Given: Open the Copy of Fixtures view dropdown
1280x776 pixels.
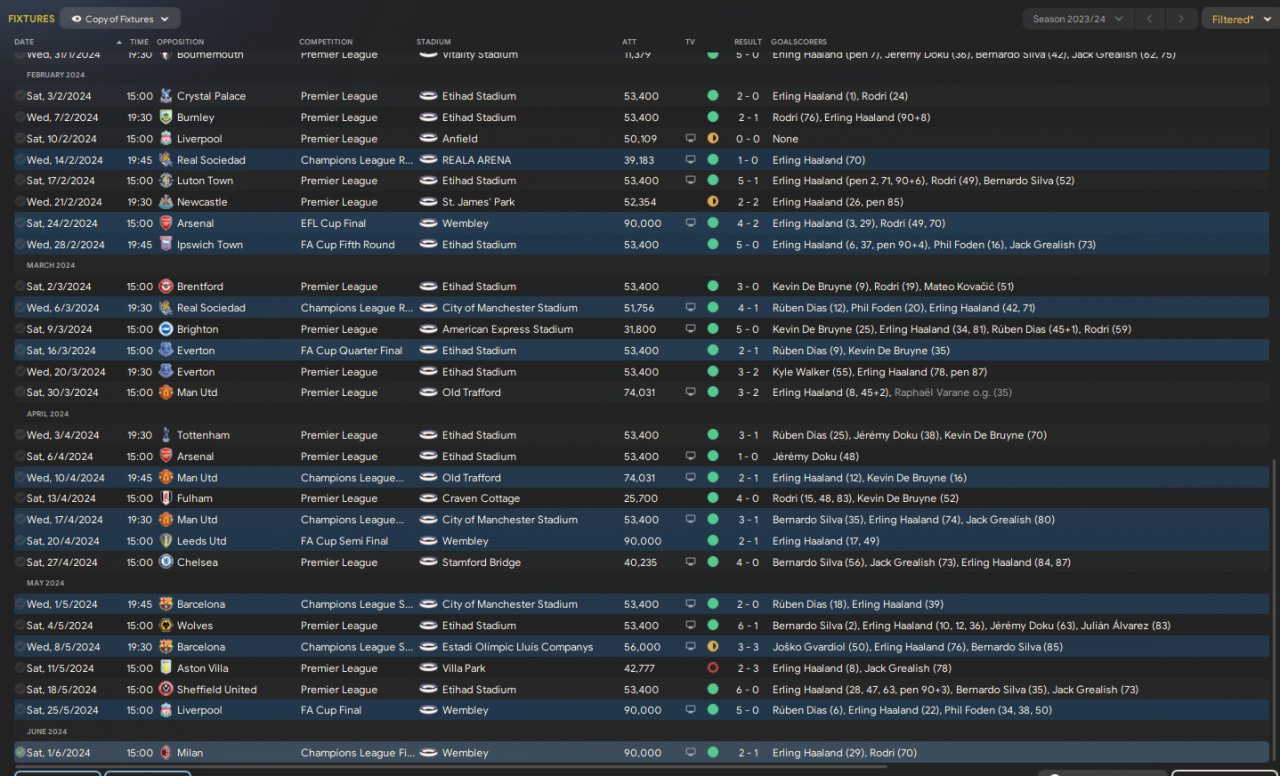Looking at the screenshot, I should click(x=120, y=18).
